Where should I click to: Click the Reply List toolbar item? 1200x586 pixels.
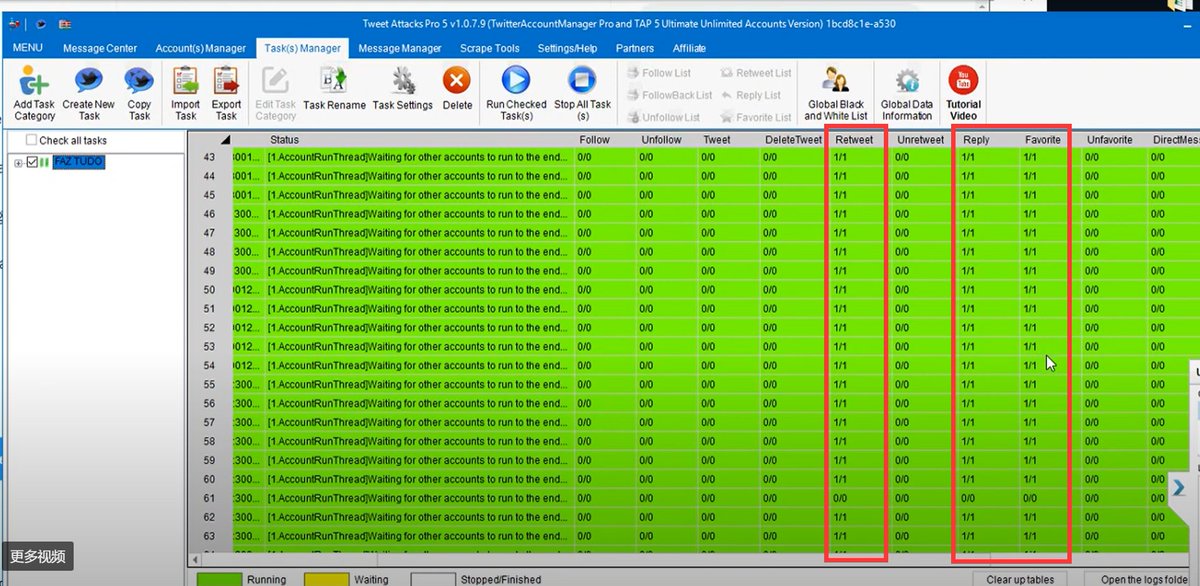(x=750, y=95)
